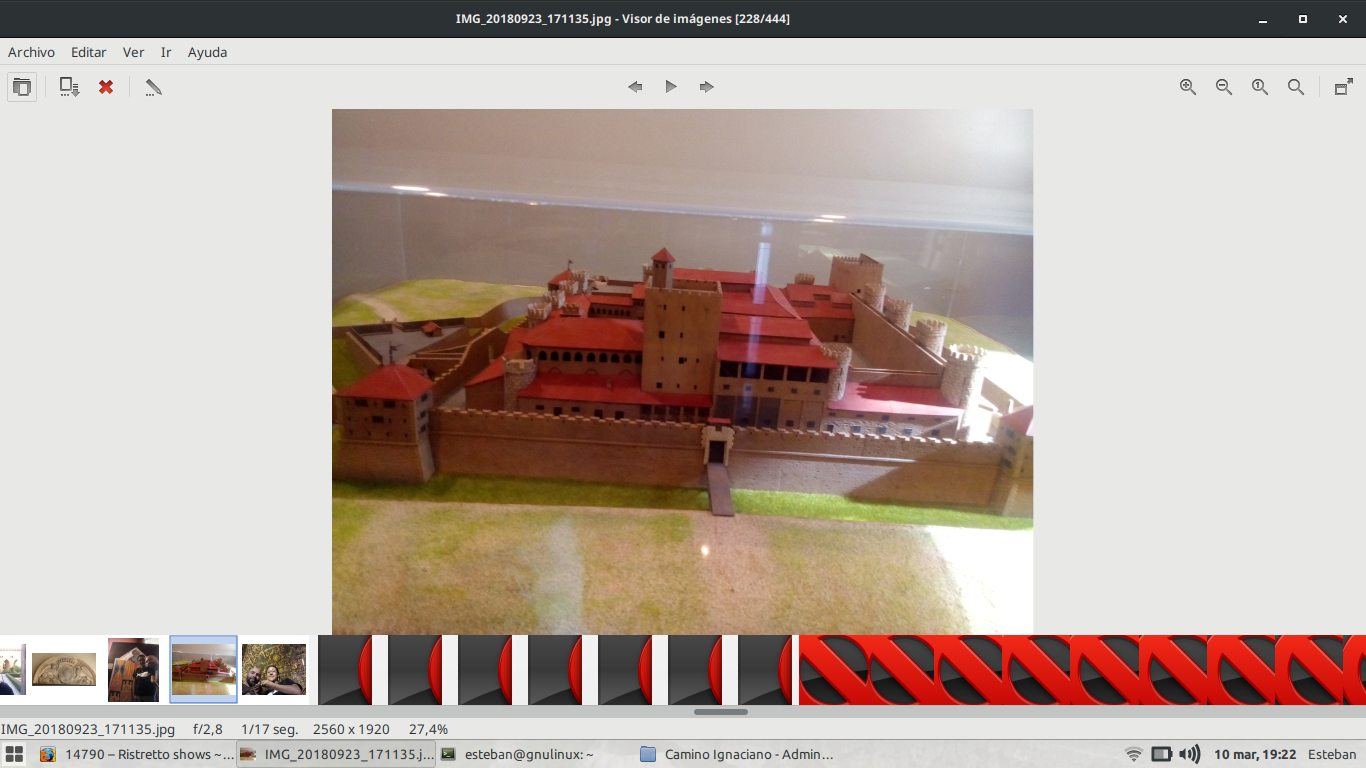Click the zoom out magnifier icon
The height and width of the screenshot is (768, 1366).
(1224, 87)
